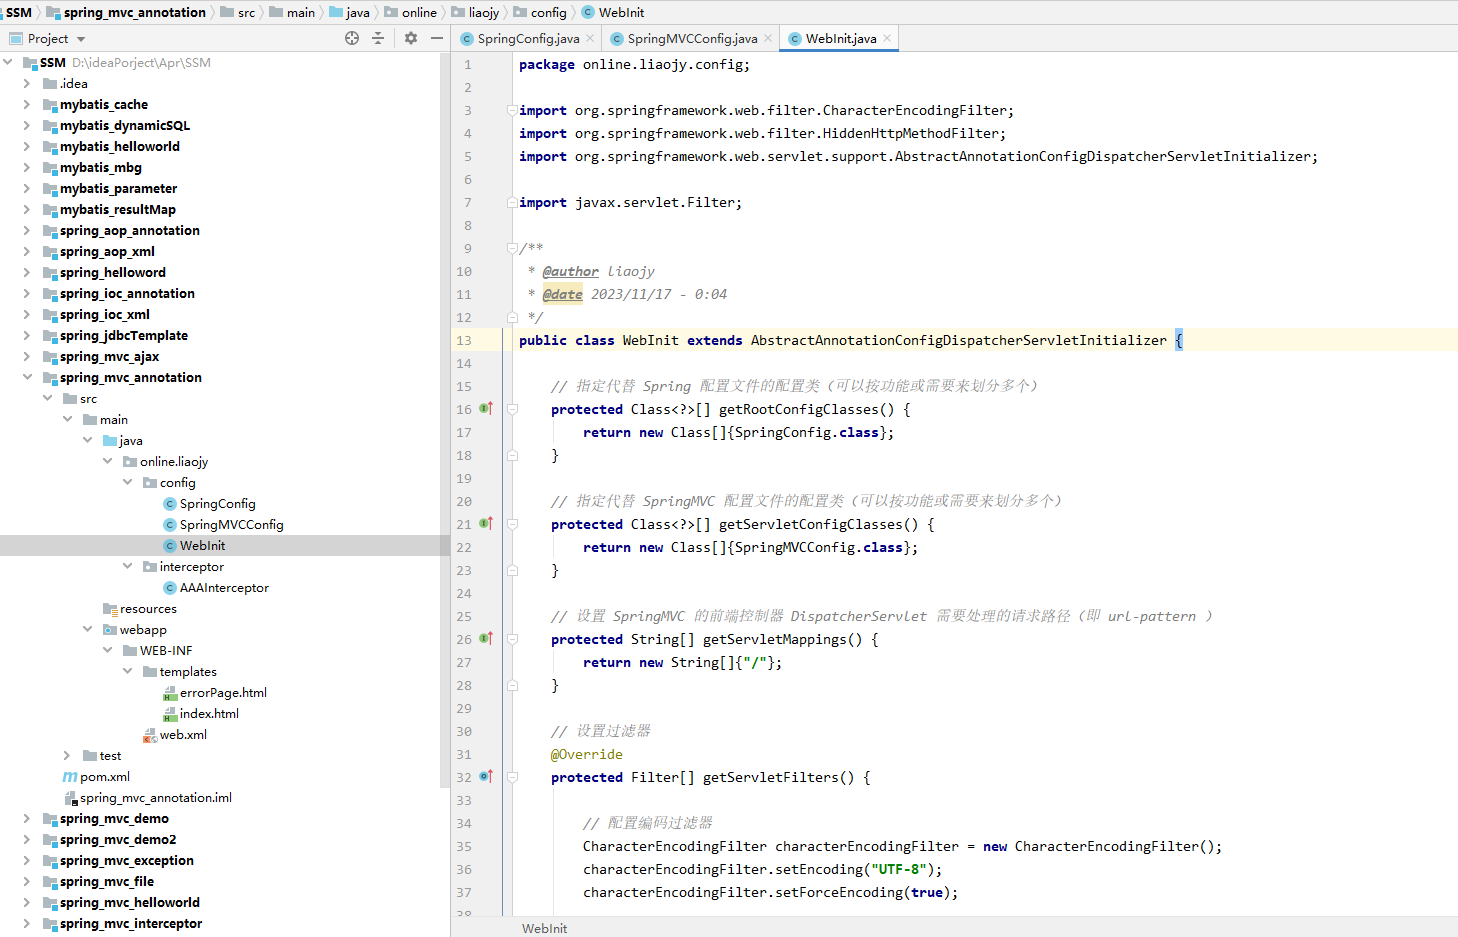Open the Project view dropdown

pyautogui.click(x=81, y=39)
